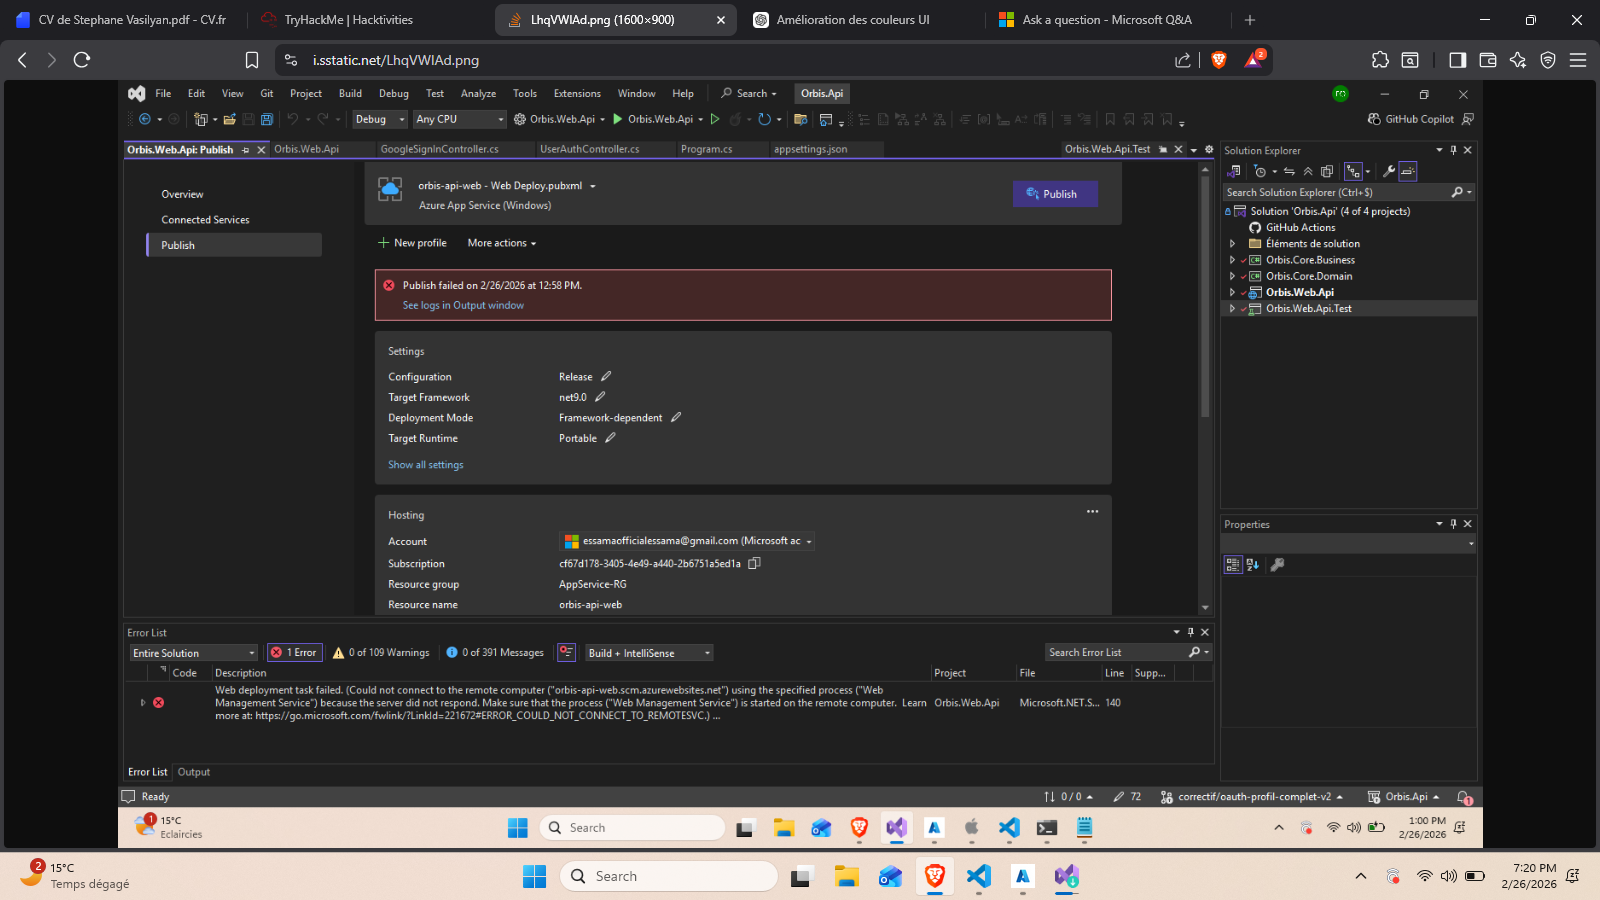Toggle the Properties panel auto-hide pin

1454,524
